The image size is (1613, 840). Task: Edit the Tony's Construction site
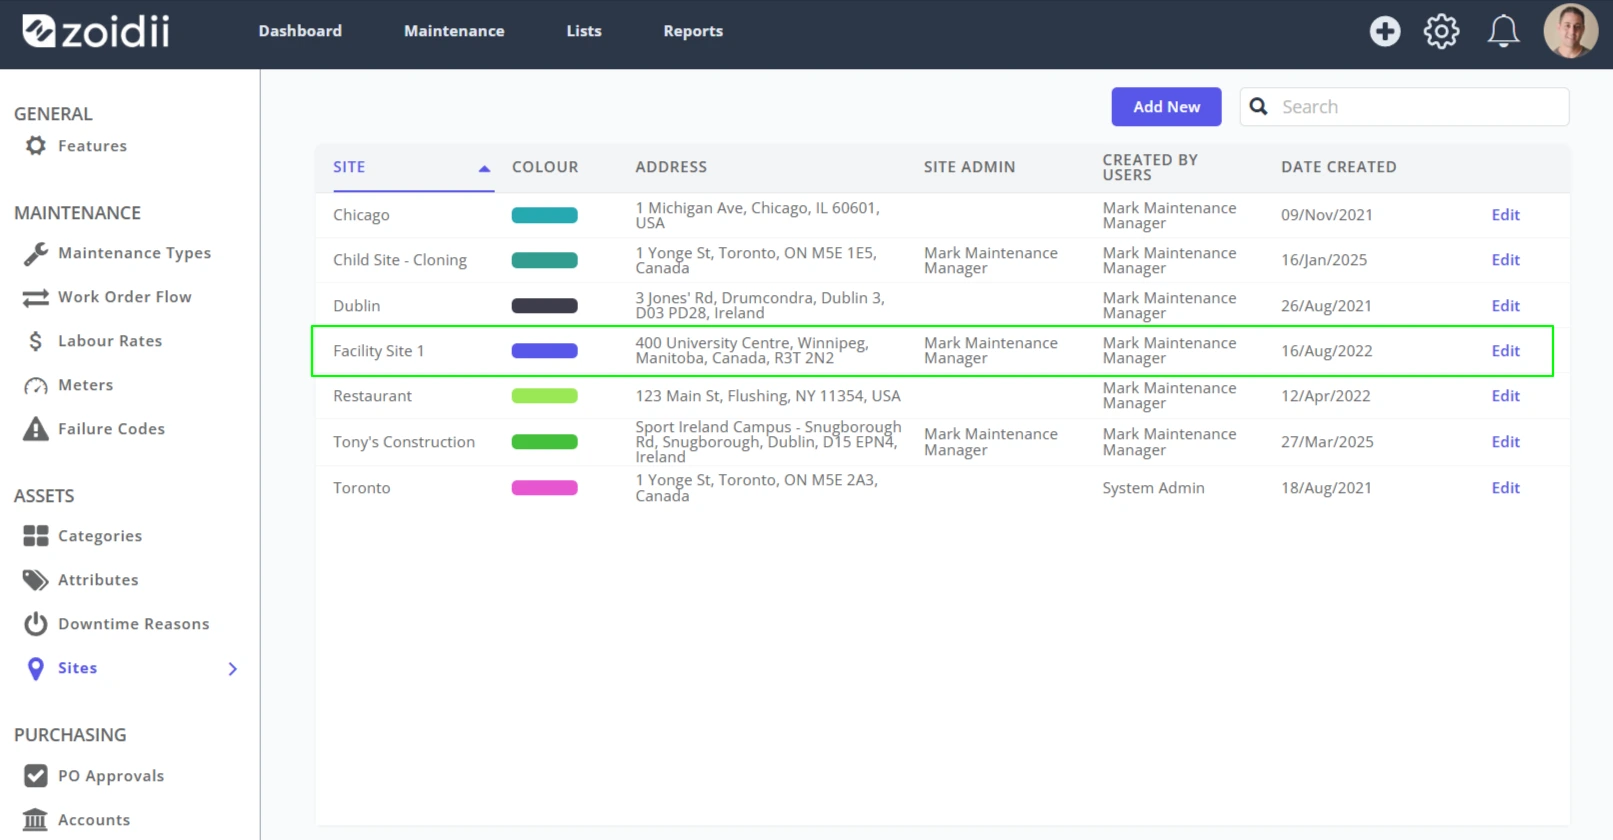coord(1505,442)
